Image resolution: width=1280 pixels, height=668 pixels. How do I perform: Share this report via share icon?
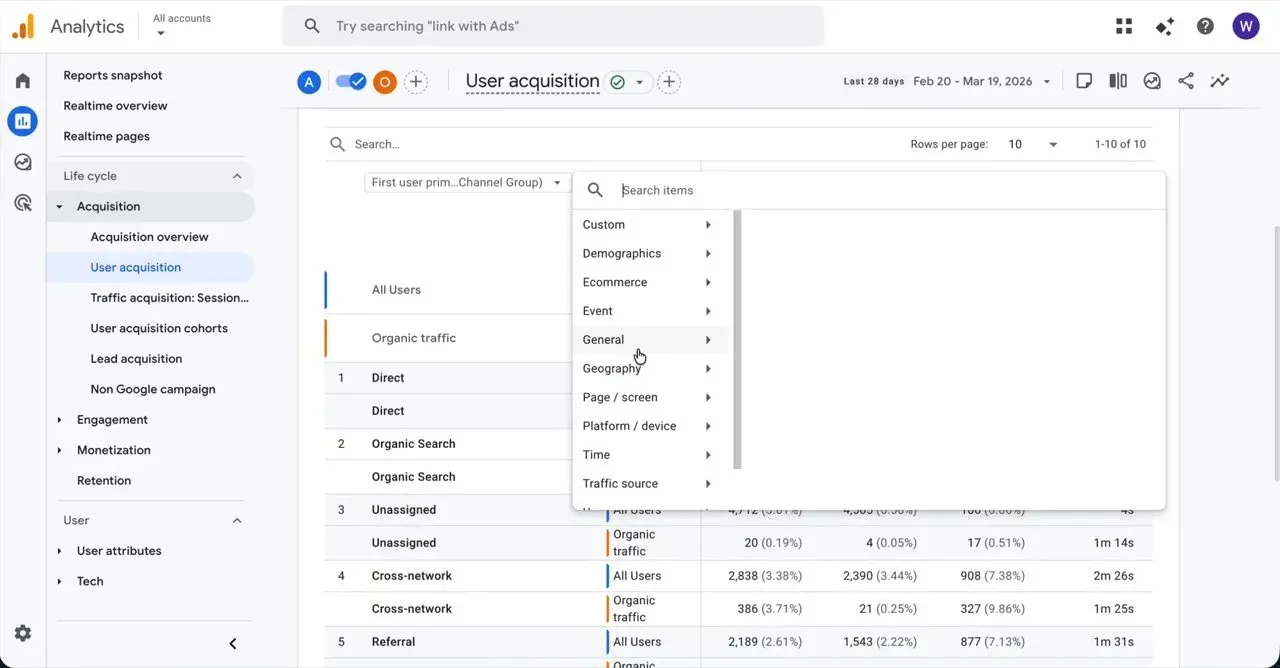click(x=1186, y=81)
